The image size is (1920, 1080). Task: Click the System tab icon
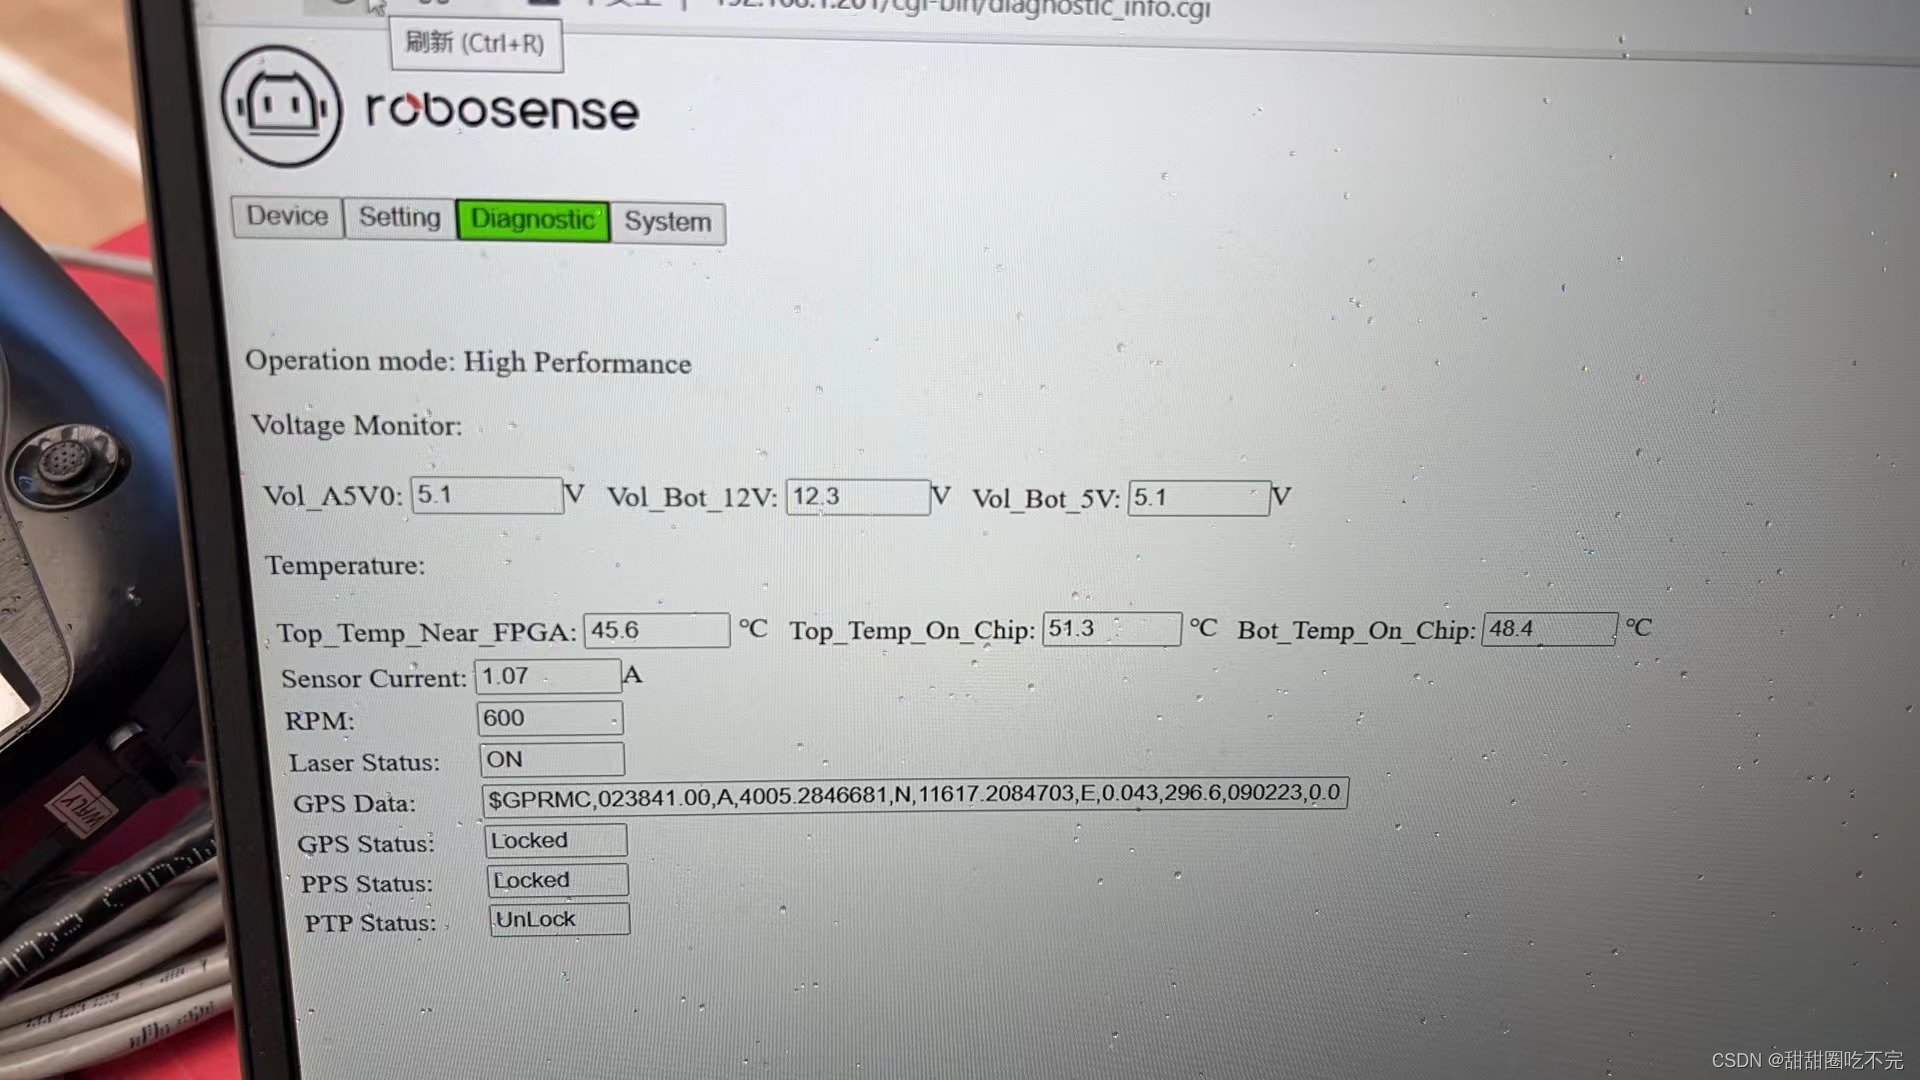[667, 220]
